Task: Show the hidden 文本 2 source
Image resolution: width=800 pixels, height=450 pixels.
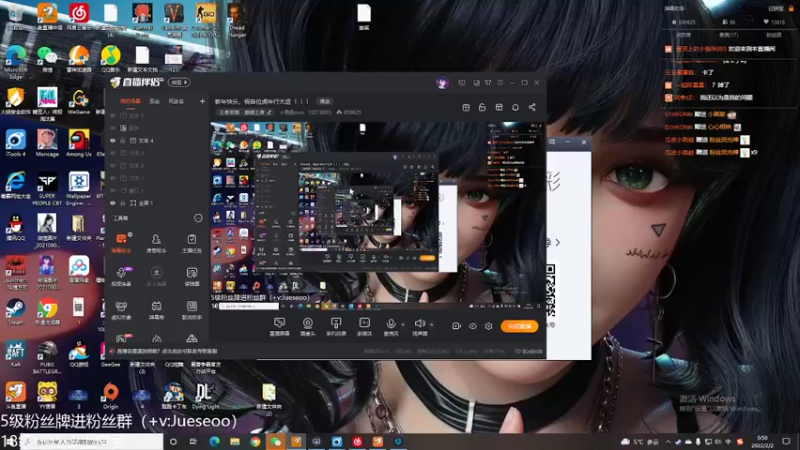Action: click(x=113, y=166)
